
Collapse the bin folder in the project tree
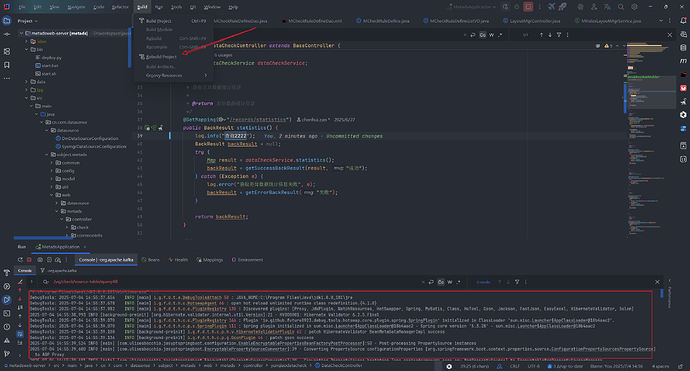click(x=26, y=49)
